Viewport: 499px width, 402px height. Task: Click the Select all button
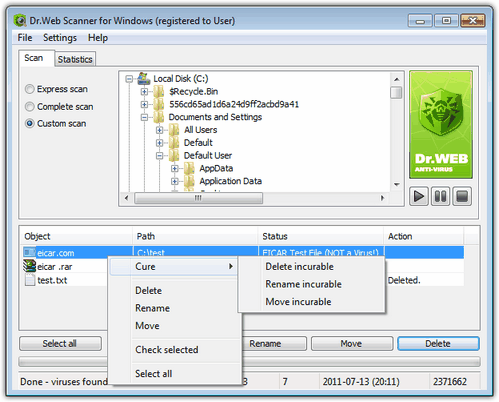click(60, 344)
